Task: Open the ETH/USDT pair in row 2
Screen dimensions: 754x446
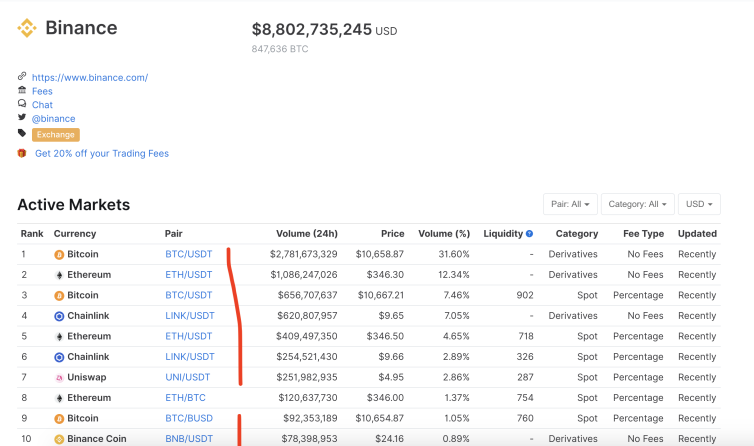Action: [188, 275]
